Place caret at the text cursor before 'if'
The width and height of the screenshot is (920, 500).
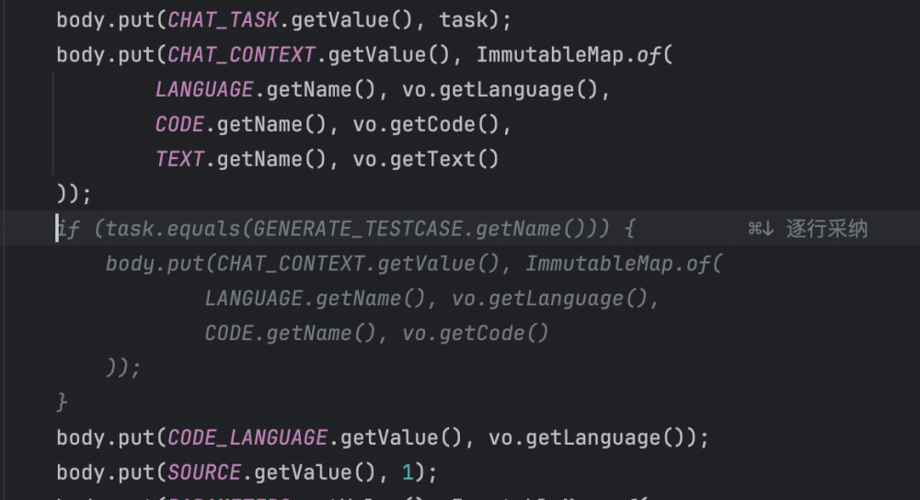point(57,229)
